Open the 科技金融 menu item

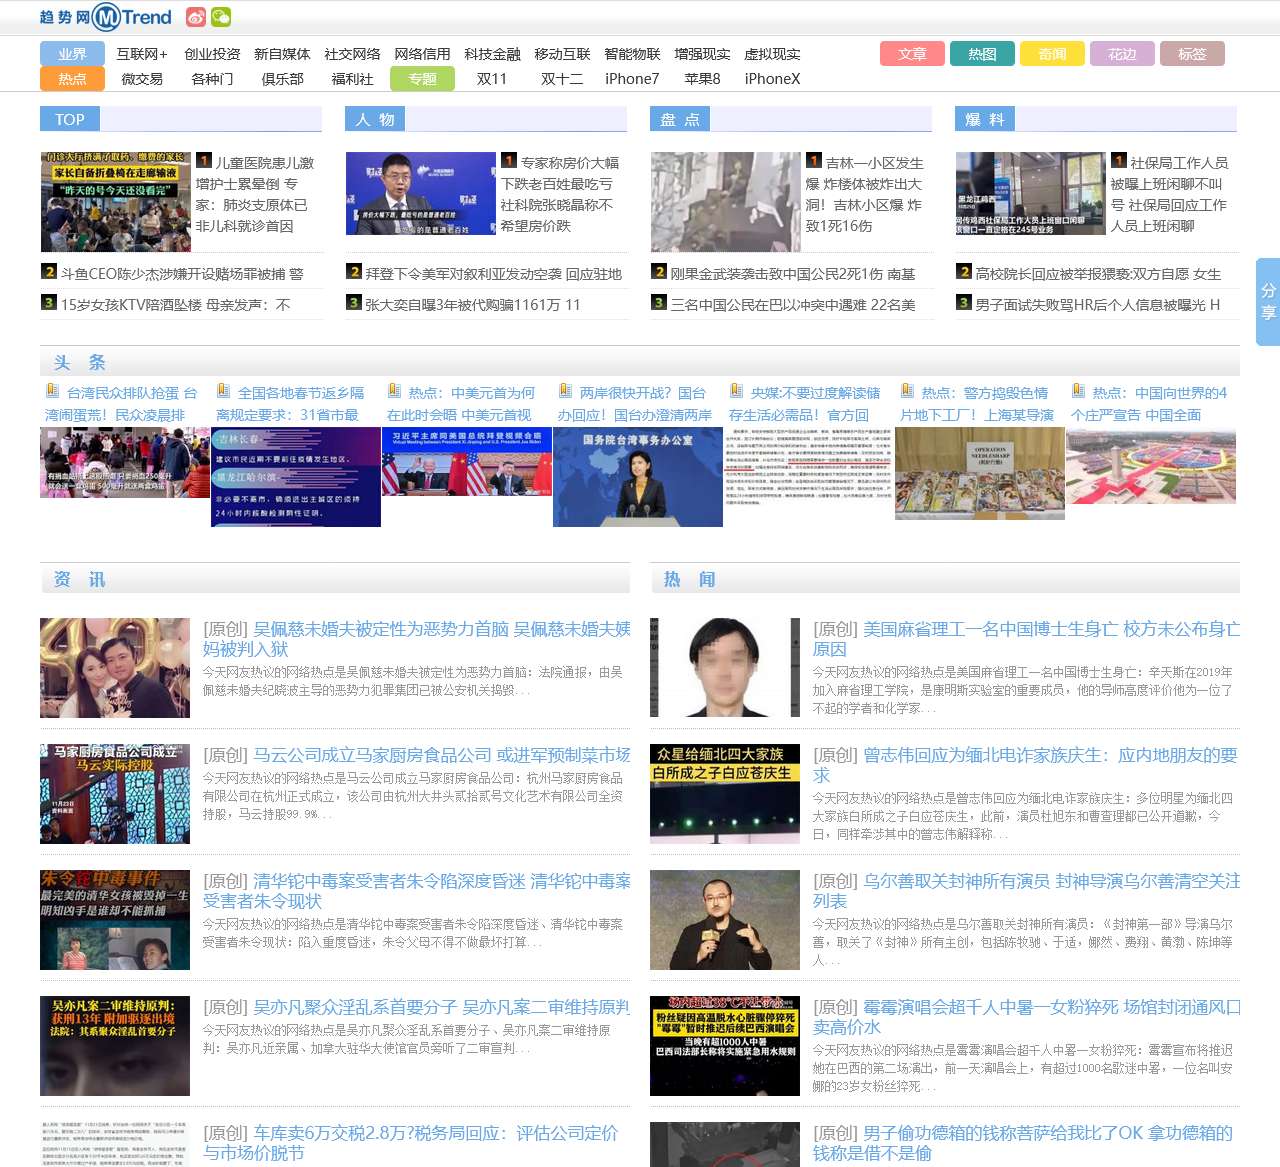point(492,54)
